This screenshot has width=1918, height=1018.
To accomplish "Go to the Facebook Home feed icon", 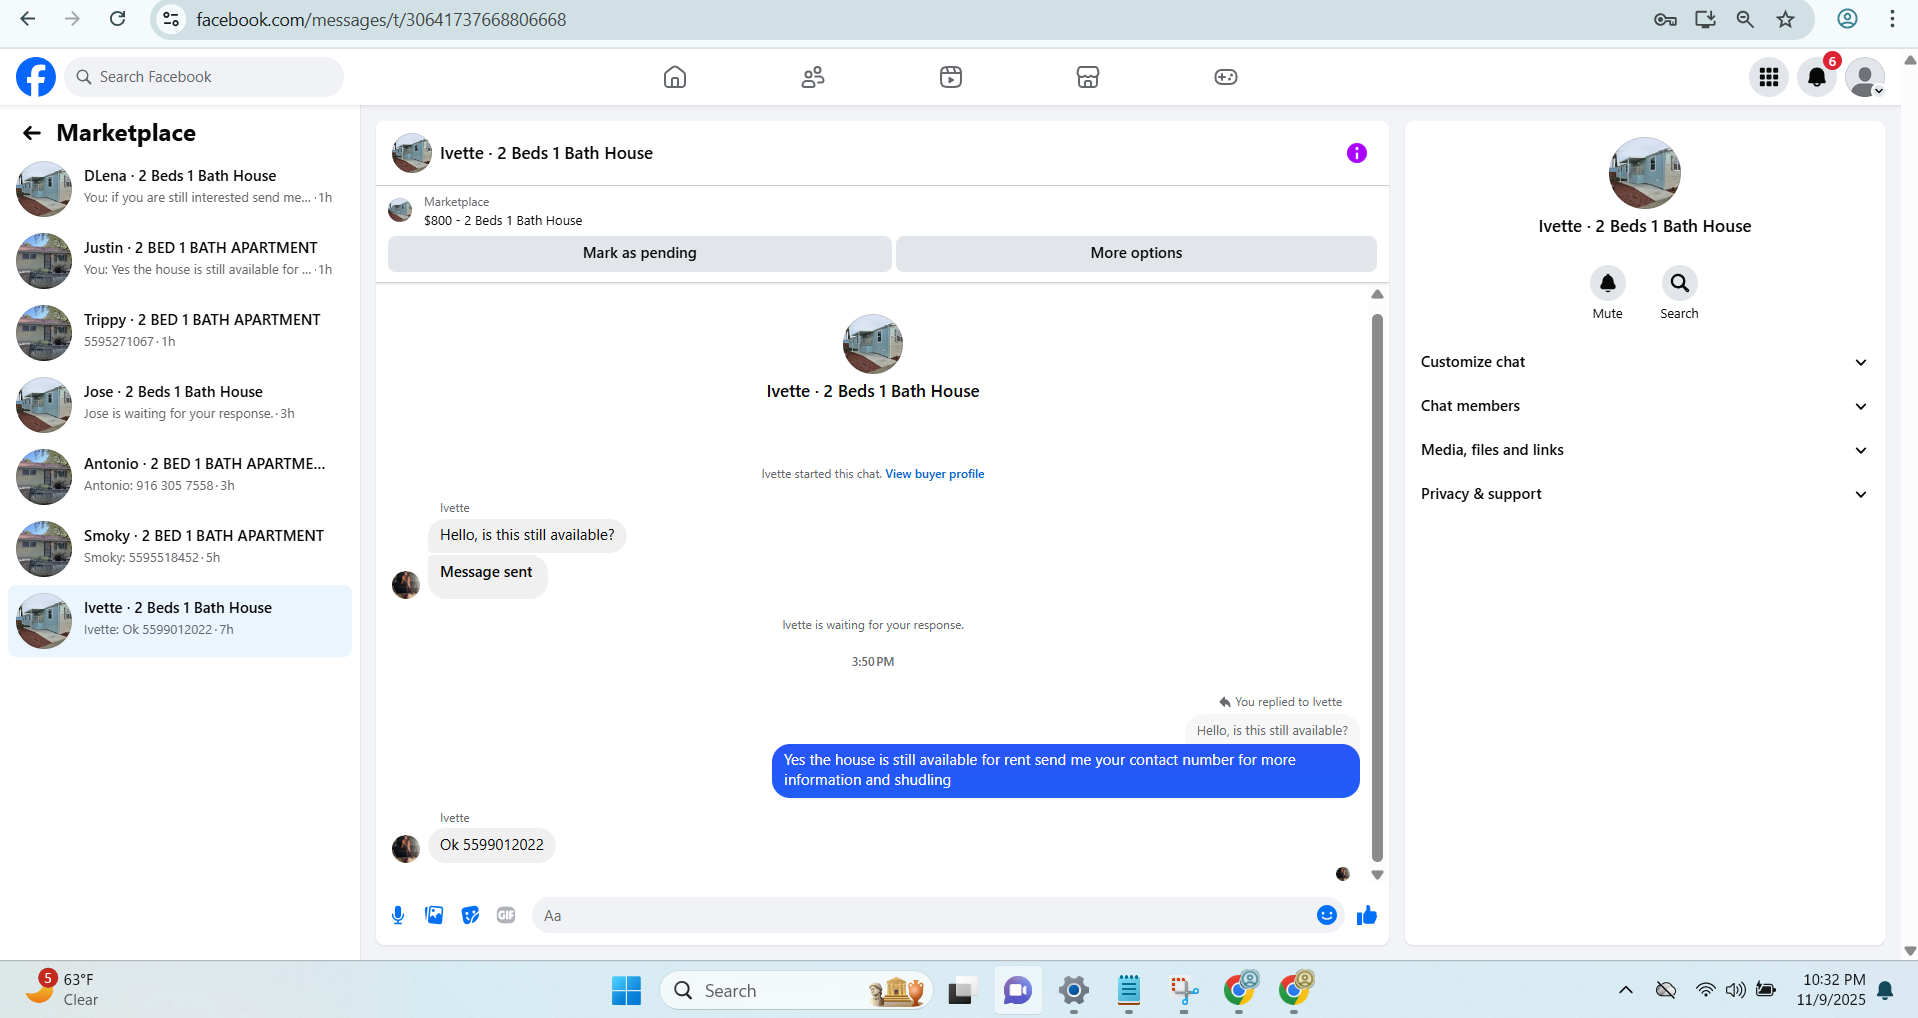I will pos(675,77).
